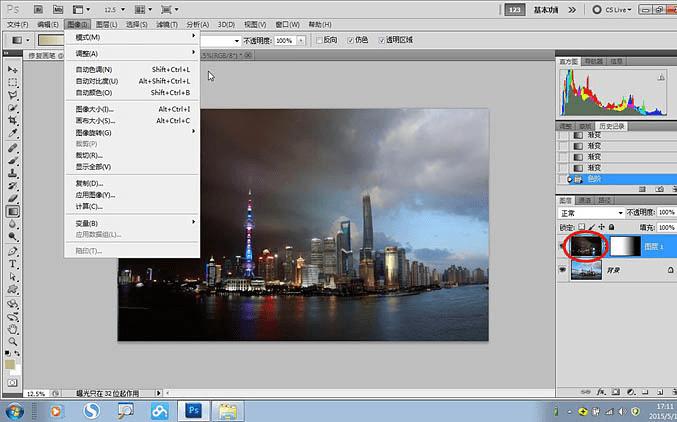This screenshot has height=422, width=677.
Task: Select the Polygonal Lasso tool
Action: tap(13, 95)
